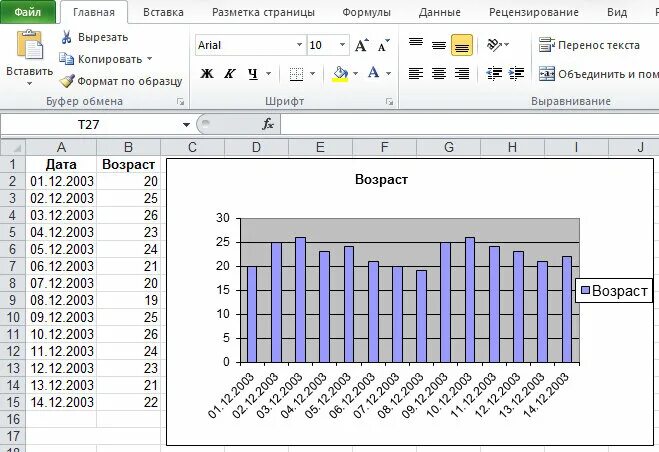Align text to middle of cell

[x=439, y=45]
